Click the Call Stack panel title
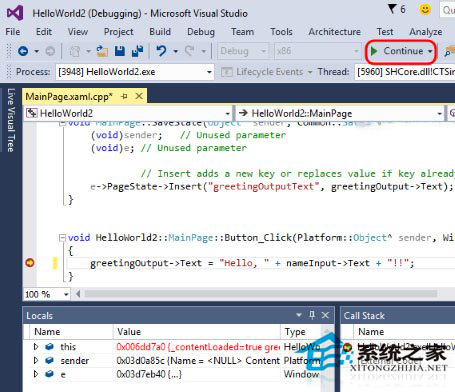Viewport: 455px width, 392px height. tap(364, 315)
